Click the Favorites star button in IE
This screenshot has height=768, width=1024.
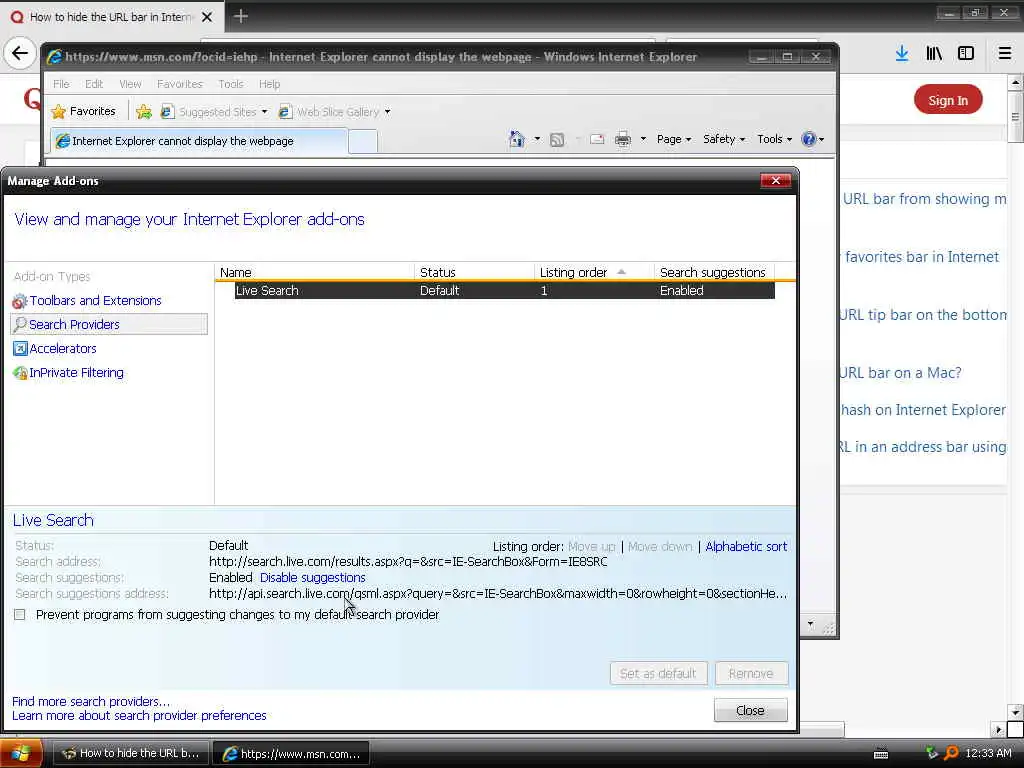tap(84, 112)
